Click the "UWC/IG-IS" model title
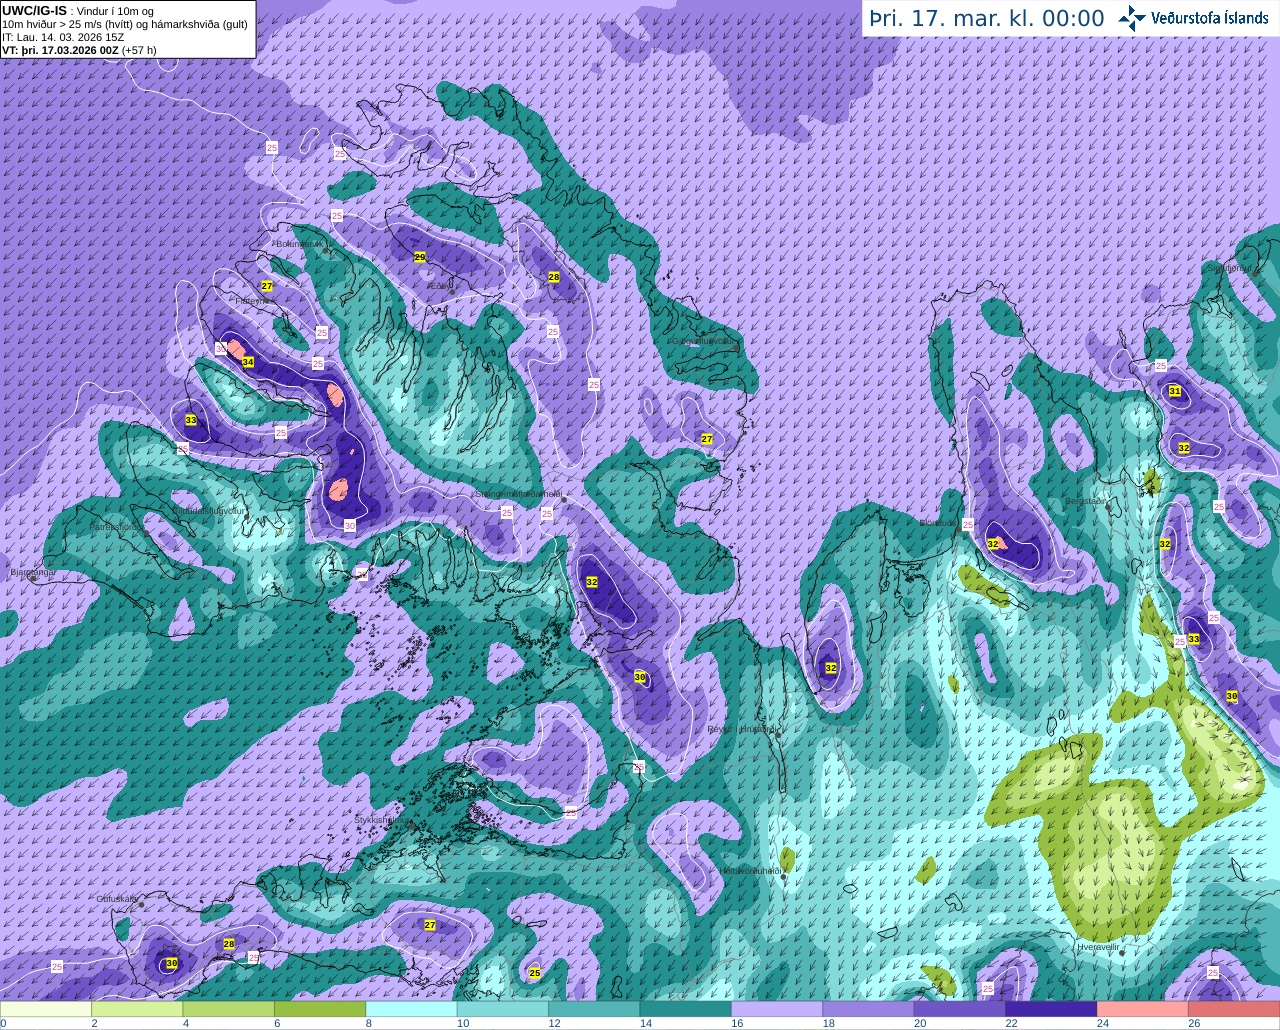1280x1030 pixels. (34, 10)
